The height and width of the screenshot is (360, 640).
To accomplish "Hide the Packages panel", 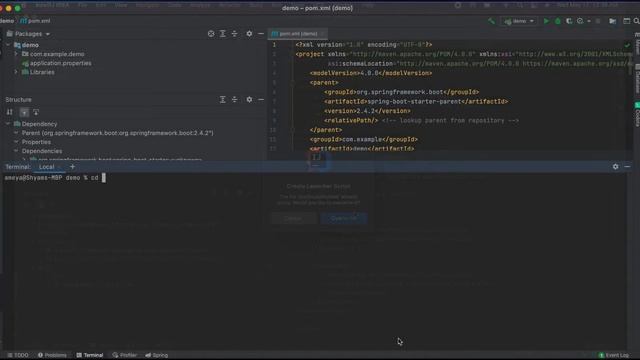I will coord(261,34).
